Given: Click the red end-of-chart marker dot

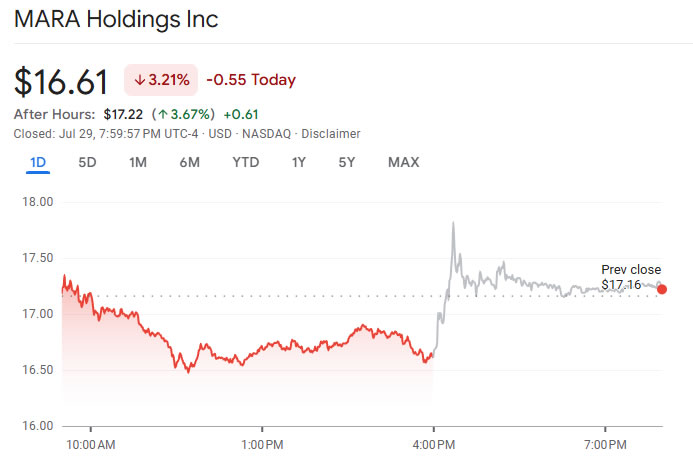Looking at the screenshot, I should tap(662, 289).
